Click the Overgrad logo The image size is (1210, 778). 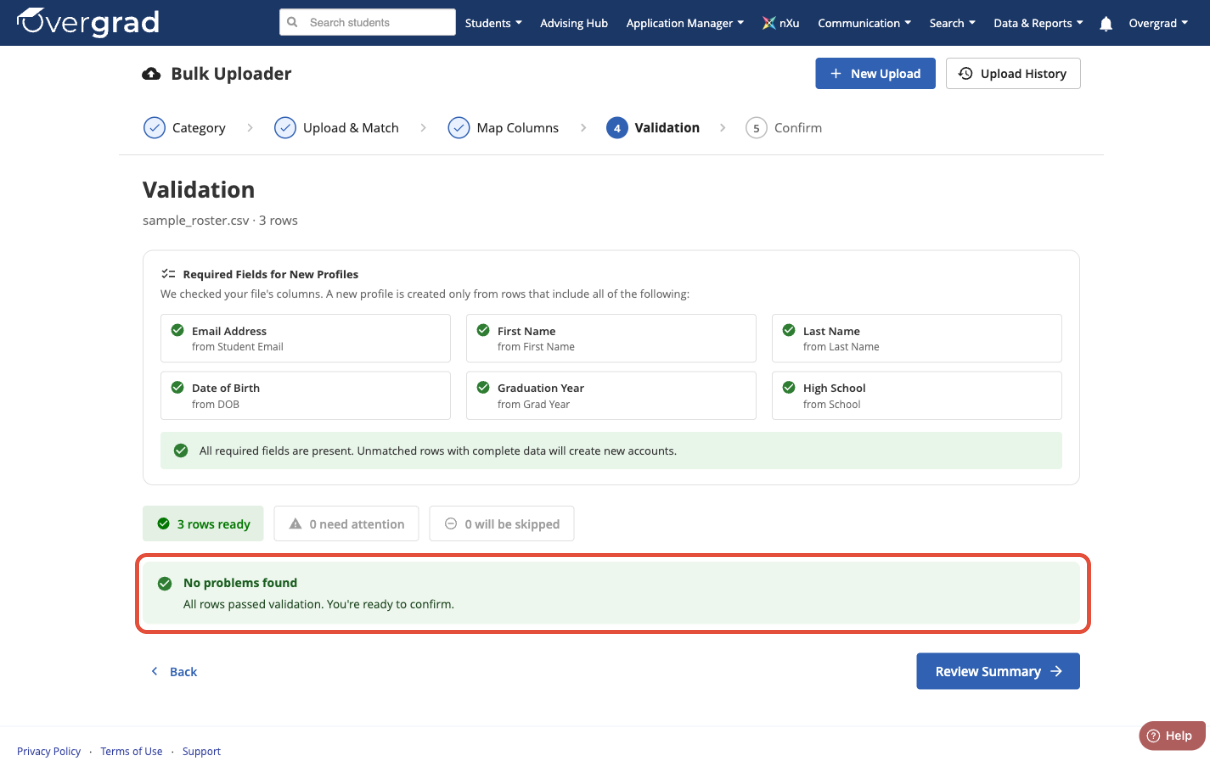point(88,22)
